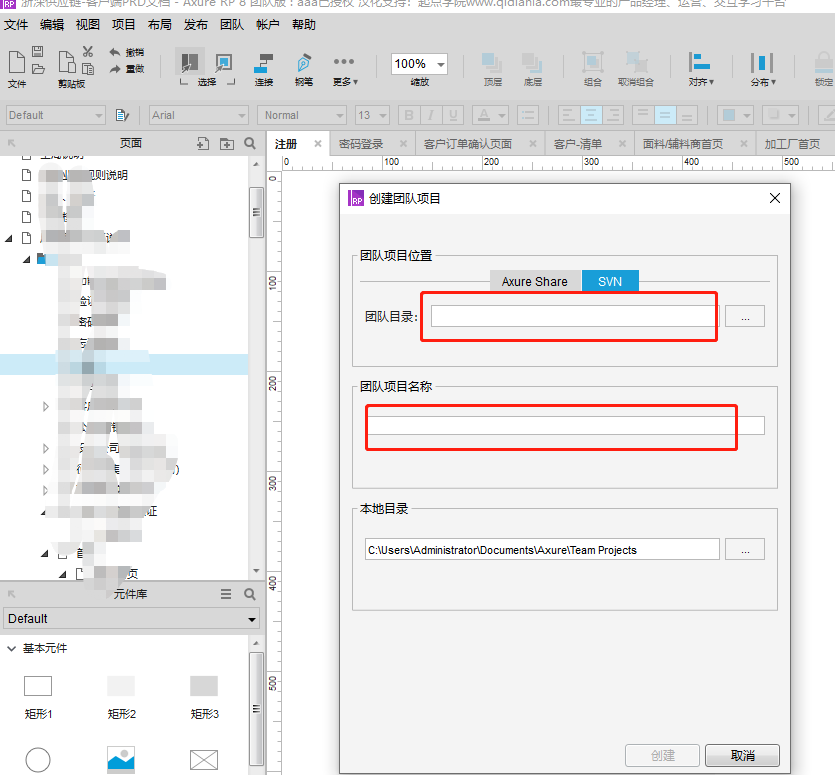The image size is (835, 775).
Task: Open the more tools (更多) menu
Action: pos(343,65)
